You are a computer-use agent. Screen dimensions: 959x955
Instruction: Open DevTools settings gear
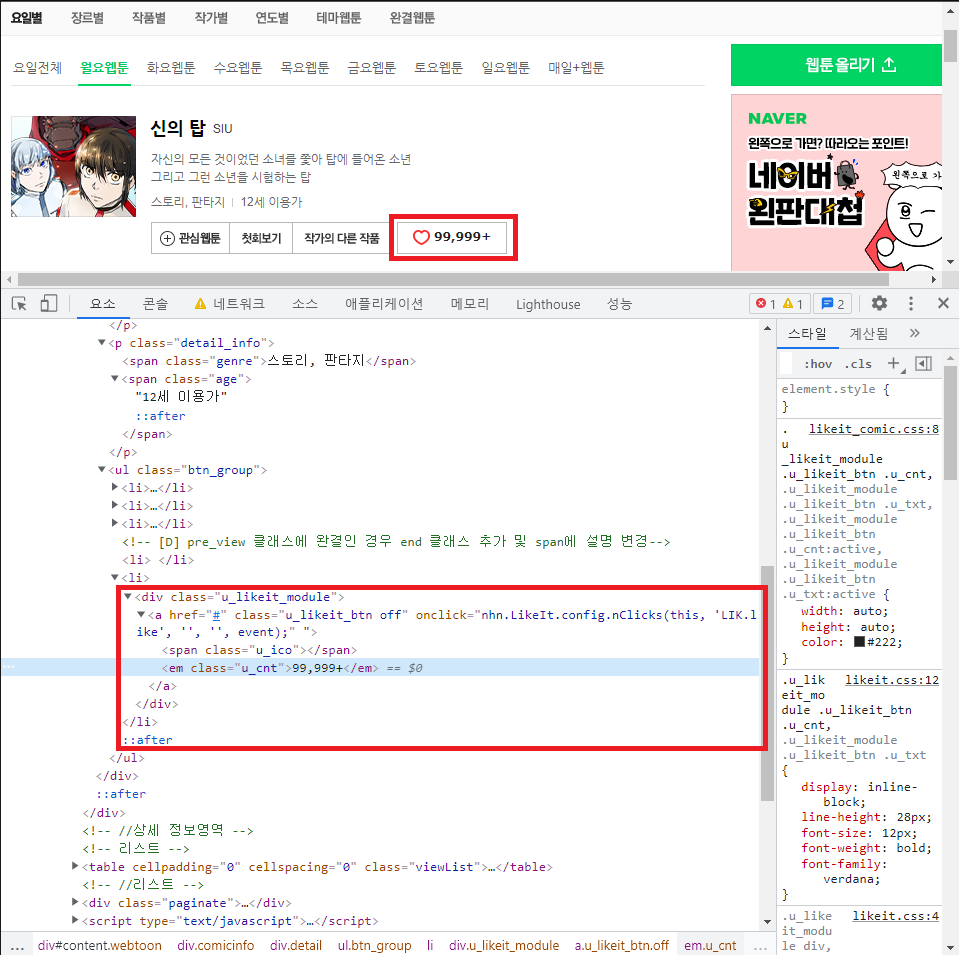pyautogui.click(x=879, y=303)
